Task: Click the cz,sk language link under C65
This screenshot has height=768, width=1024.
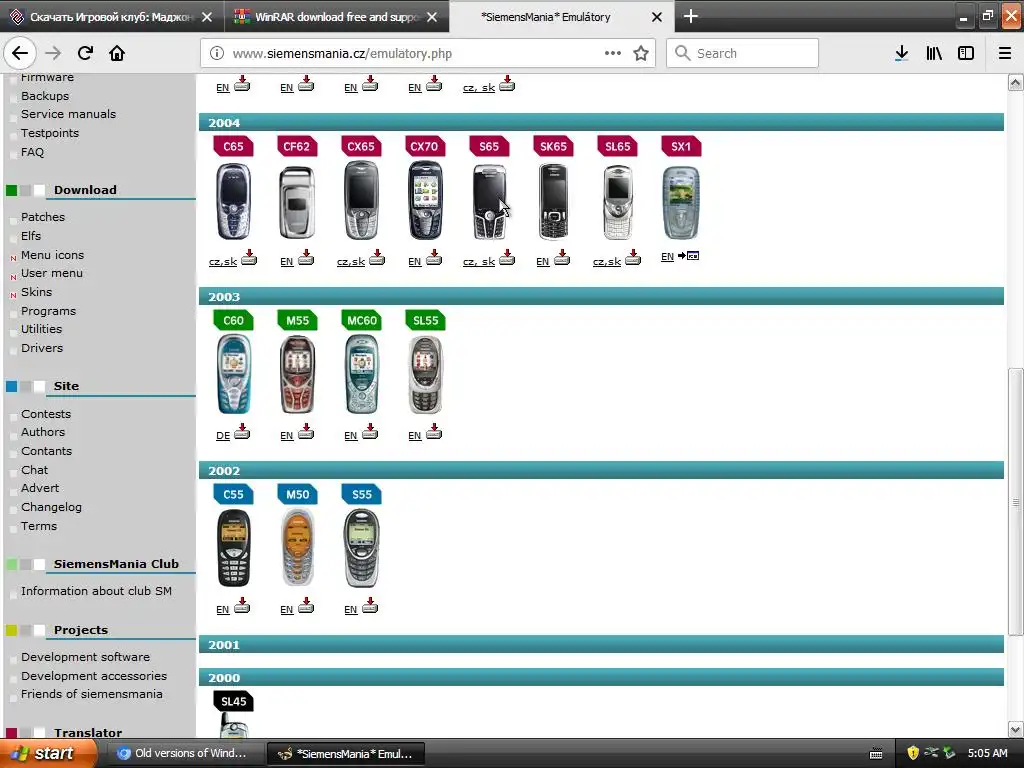Action: coord(223,261)
